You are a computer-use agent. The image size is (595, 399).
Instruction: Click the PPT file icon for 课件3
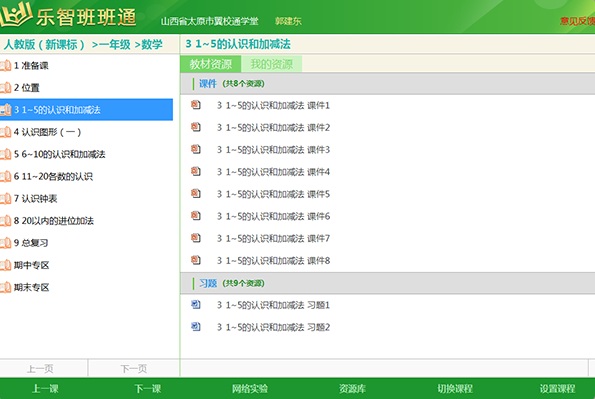(195, 149)
